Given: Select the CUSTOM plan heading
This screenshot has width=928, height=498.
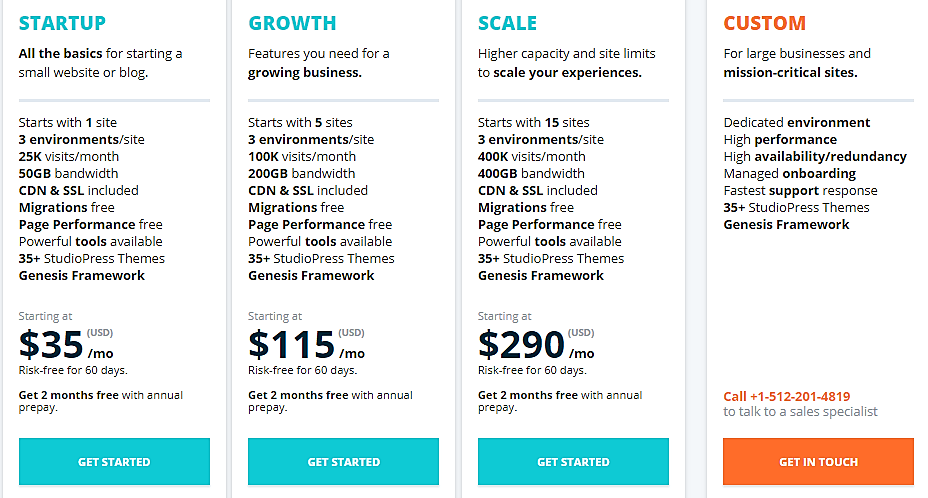Looking at the screenshot, I should pos(765,23).
